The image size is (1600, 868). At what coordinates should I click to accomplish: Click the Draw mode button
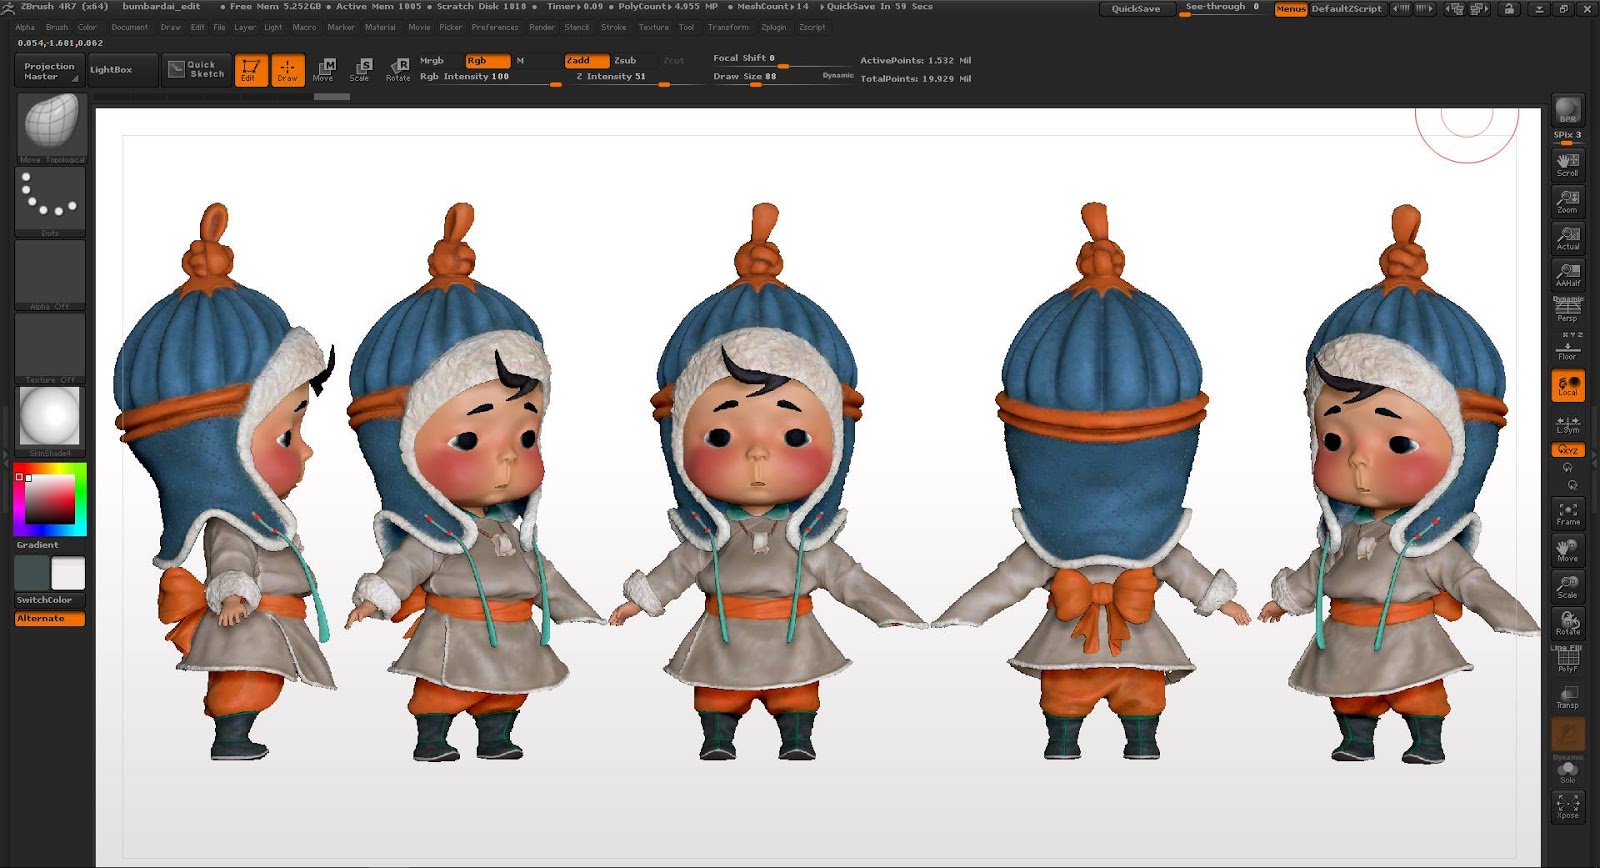click(x=288, y=70)
